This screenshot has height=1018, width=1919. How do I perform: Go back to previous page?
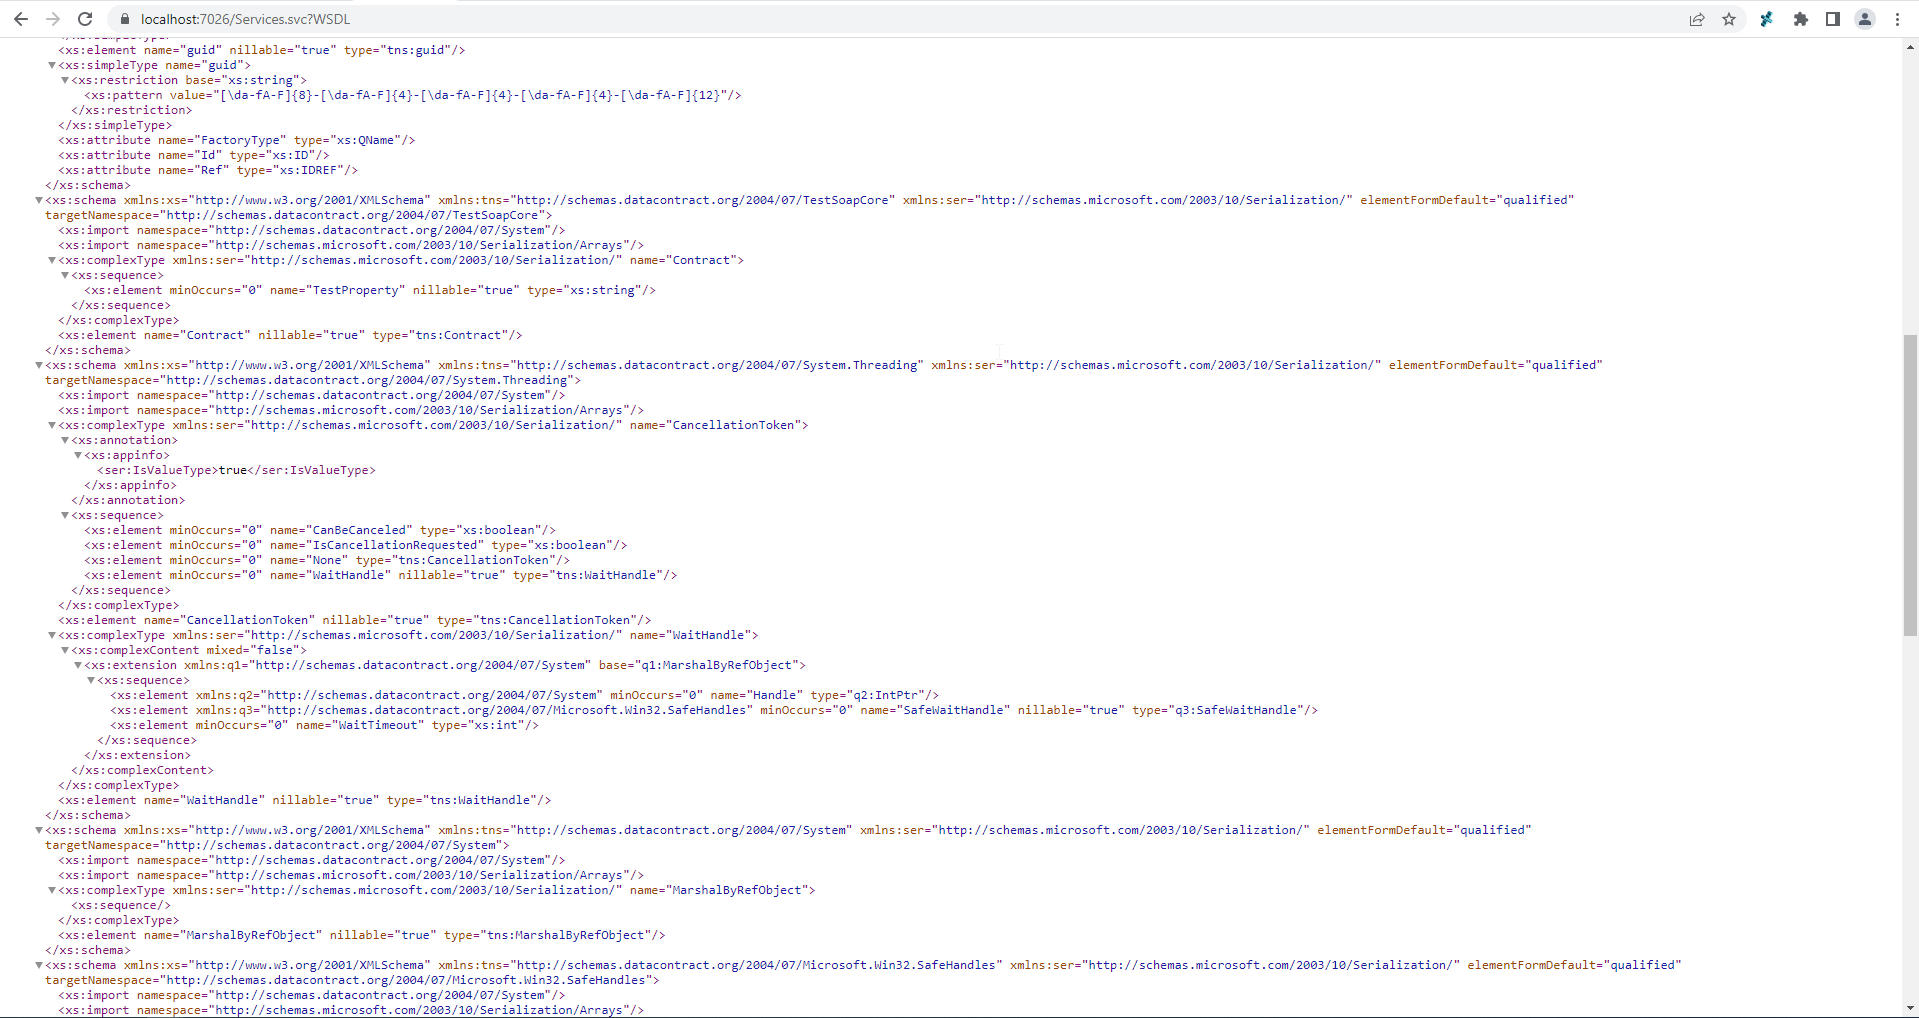point(21,19)
